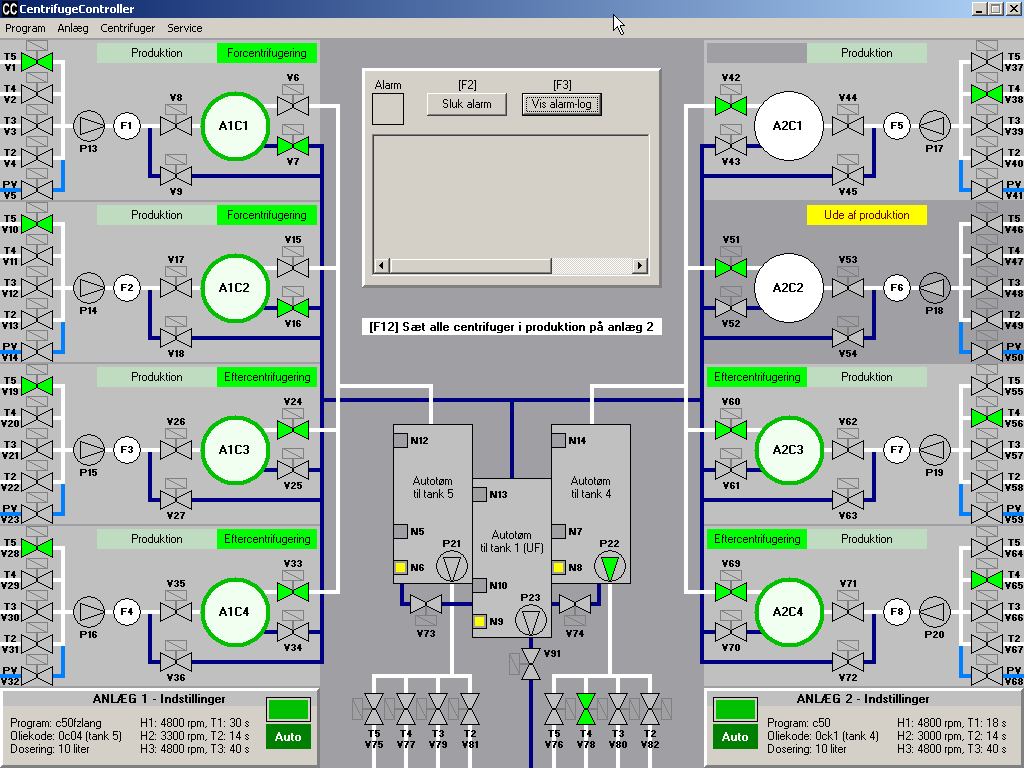
Task: Click the Vis alarm-log button
Action: (x=562, y=104)
